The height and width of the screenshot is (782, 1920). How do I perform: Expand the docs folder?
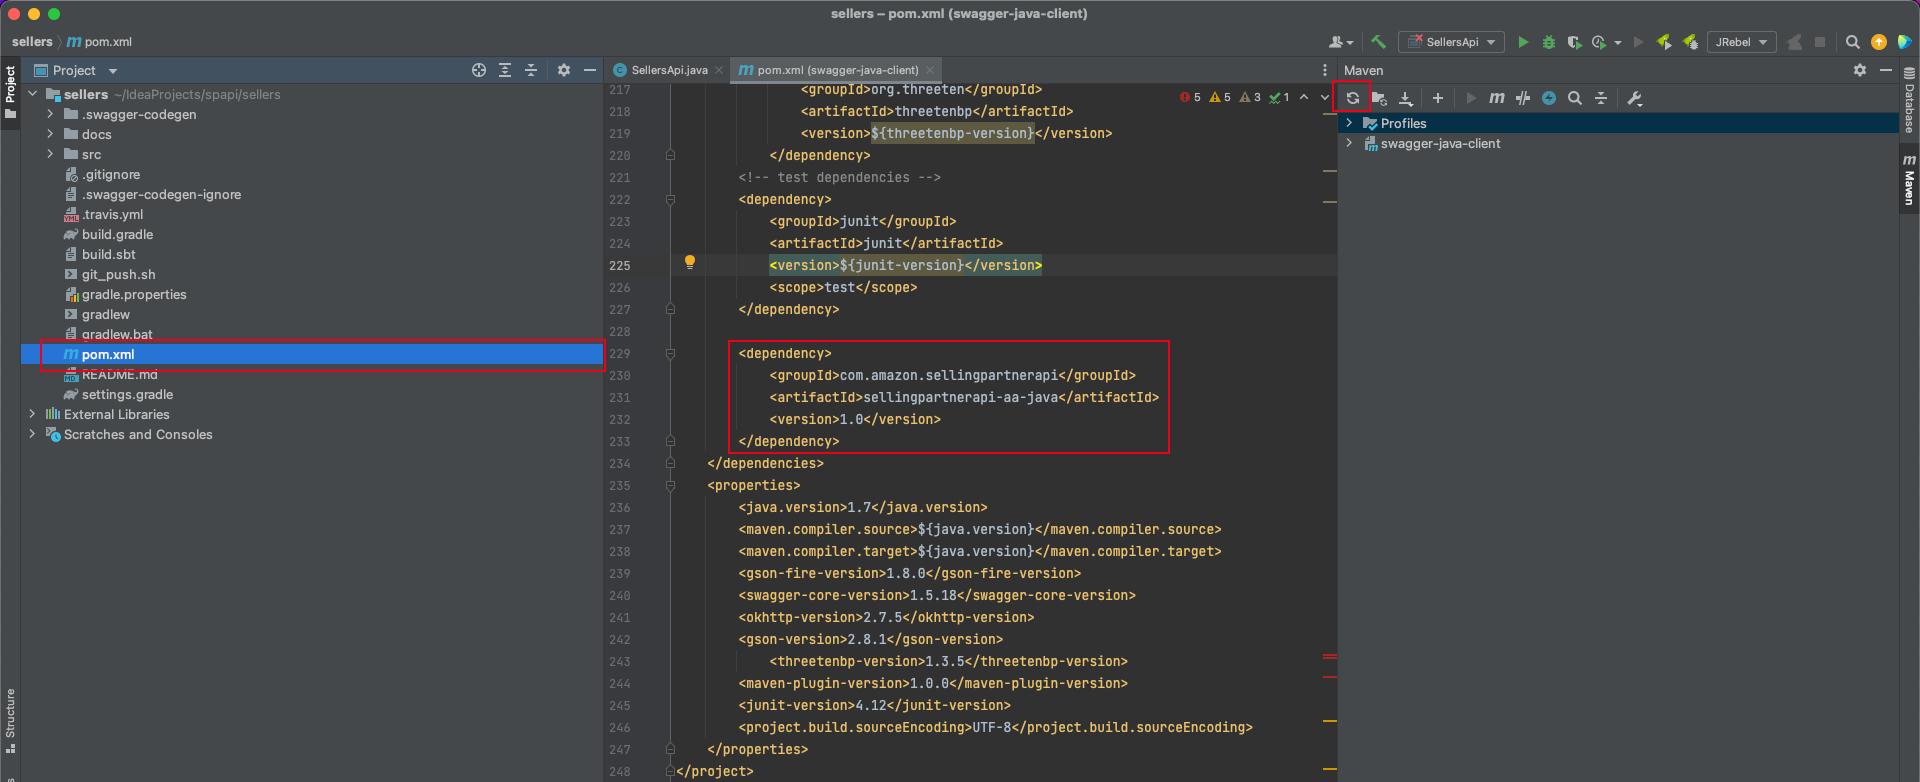tap(50, 134)
